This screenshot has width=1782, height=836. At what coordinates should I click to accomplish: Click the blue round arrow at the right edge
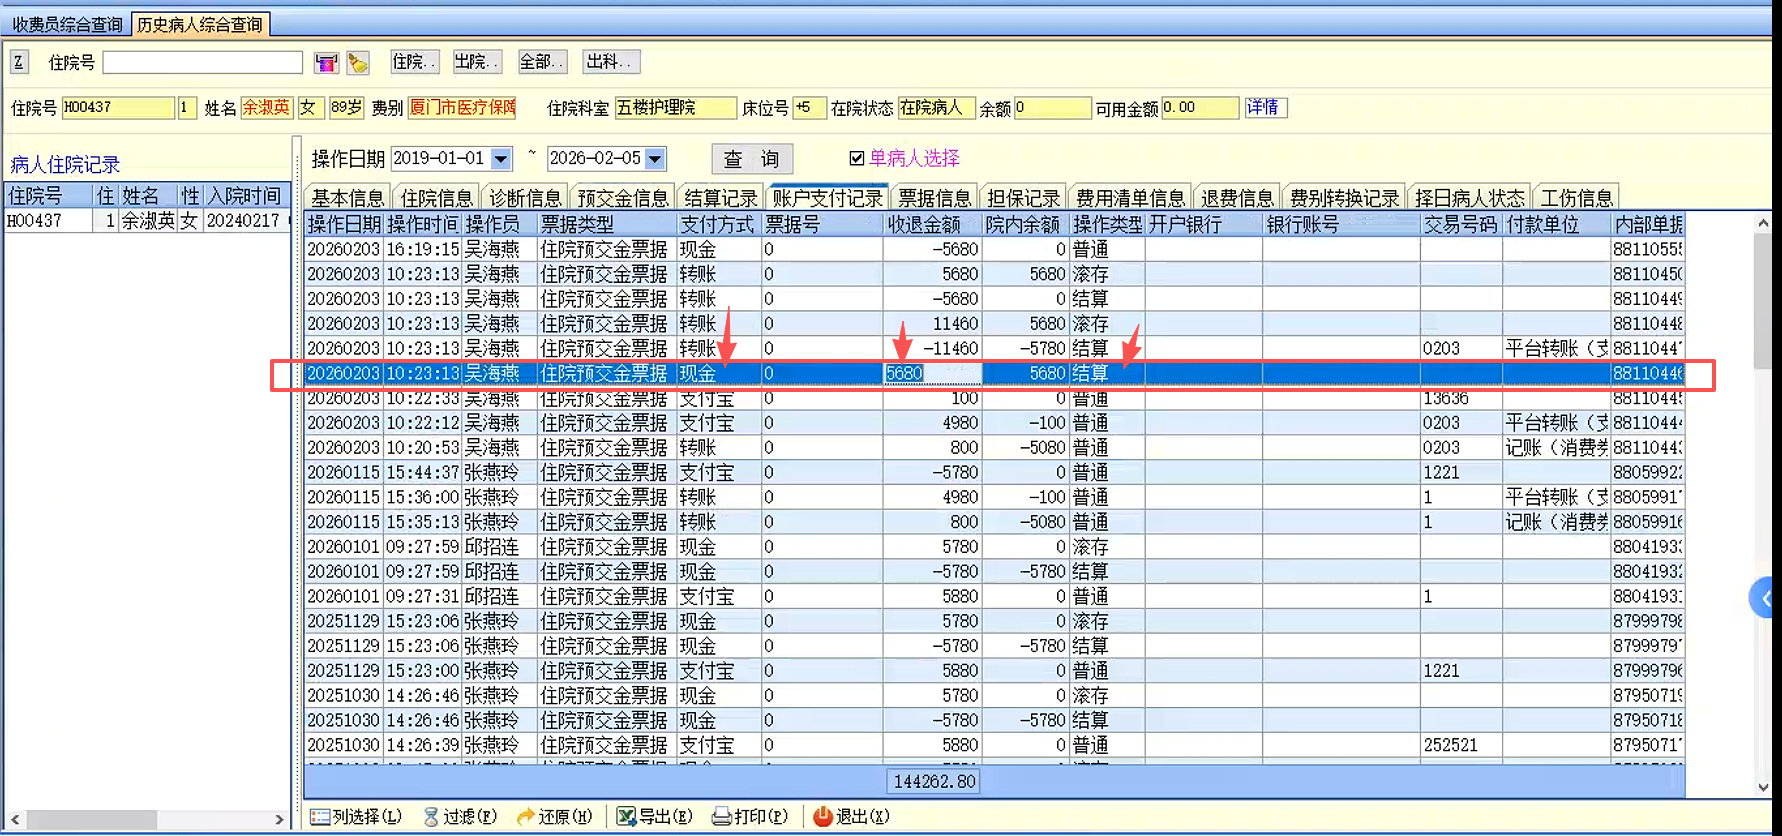click(1763, 598)
